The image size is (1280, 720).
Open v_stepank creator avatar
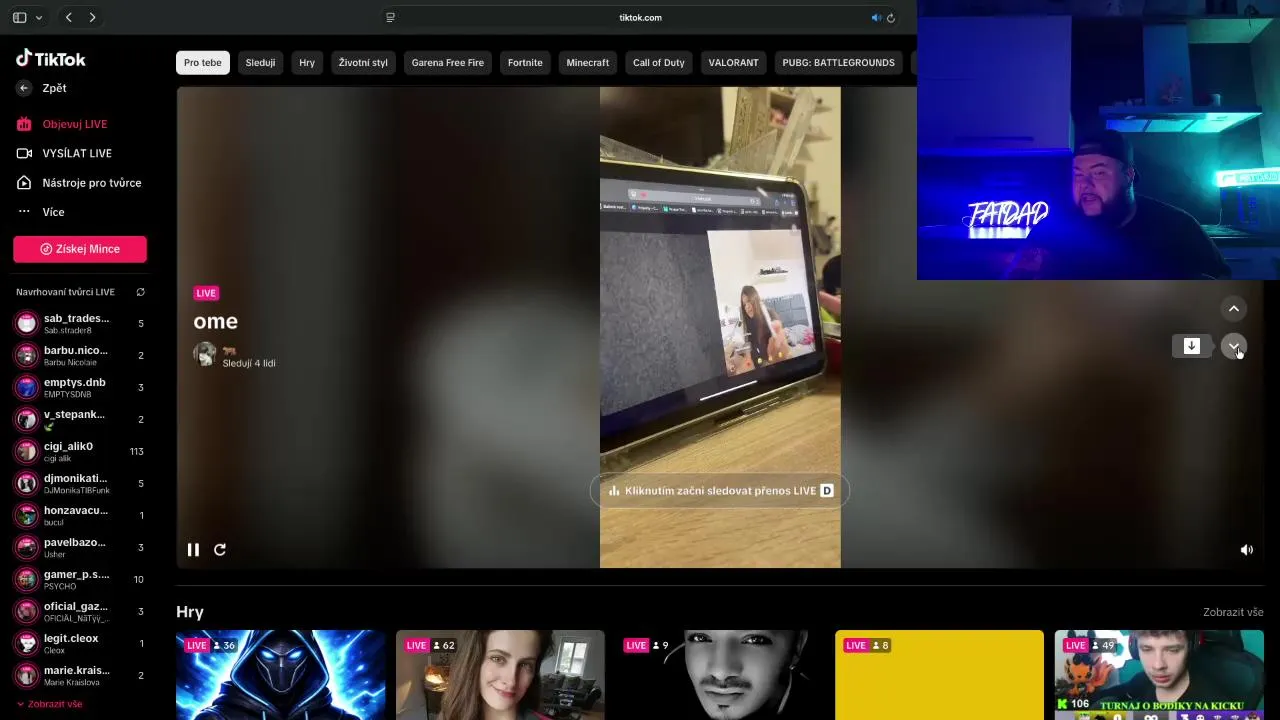pos(27,419)
